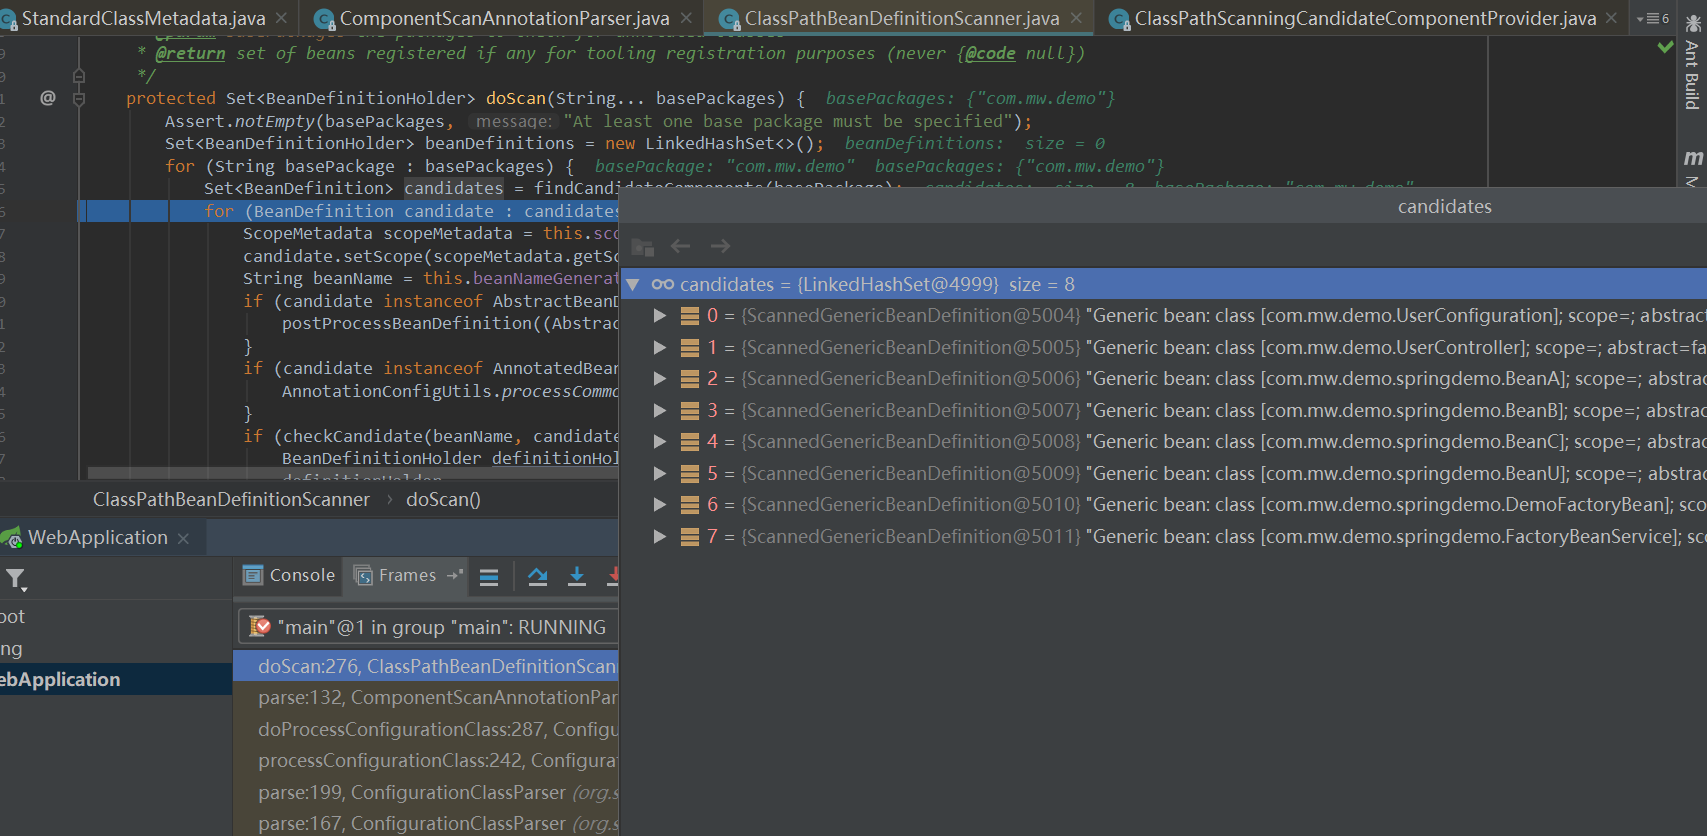Click the doScan() breadcrumb
This screenshot has width=1707, height=836.
pyautogui.click(x=443, y=499)
